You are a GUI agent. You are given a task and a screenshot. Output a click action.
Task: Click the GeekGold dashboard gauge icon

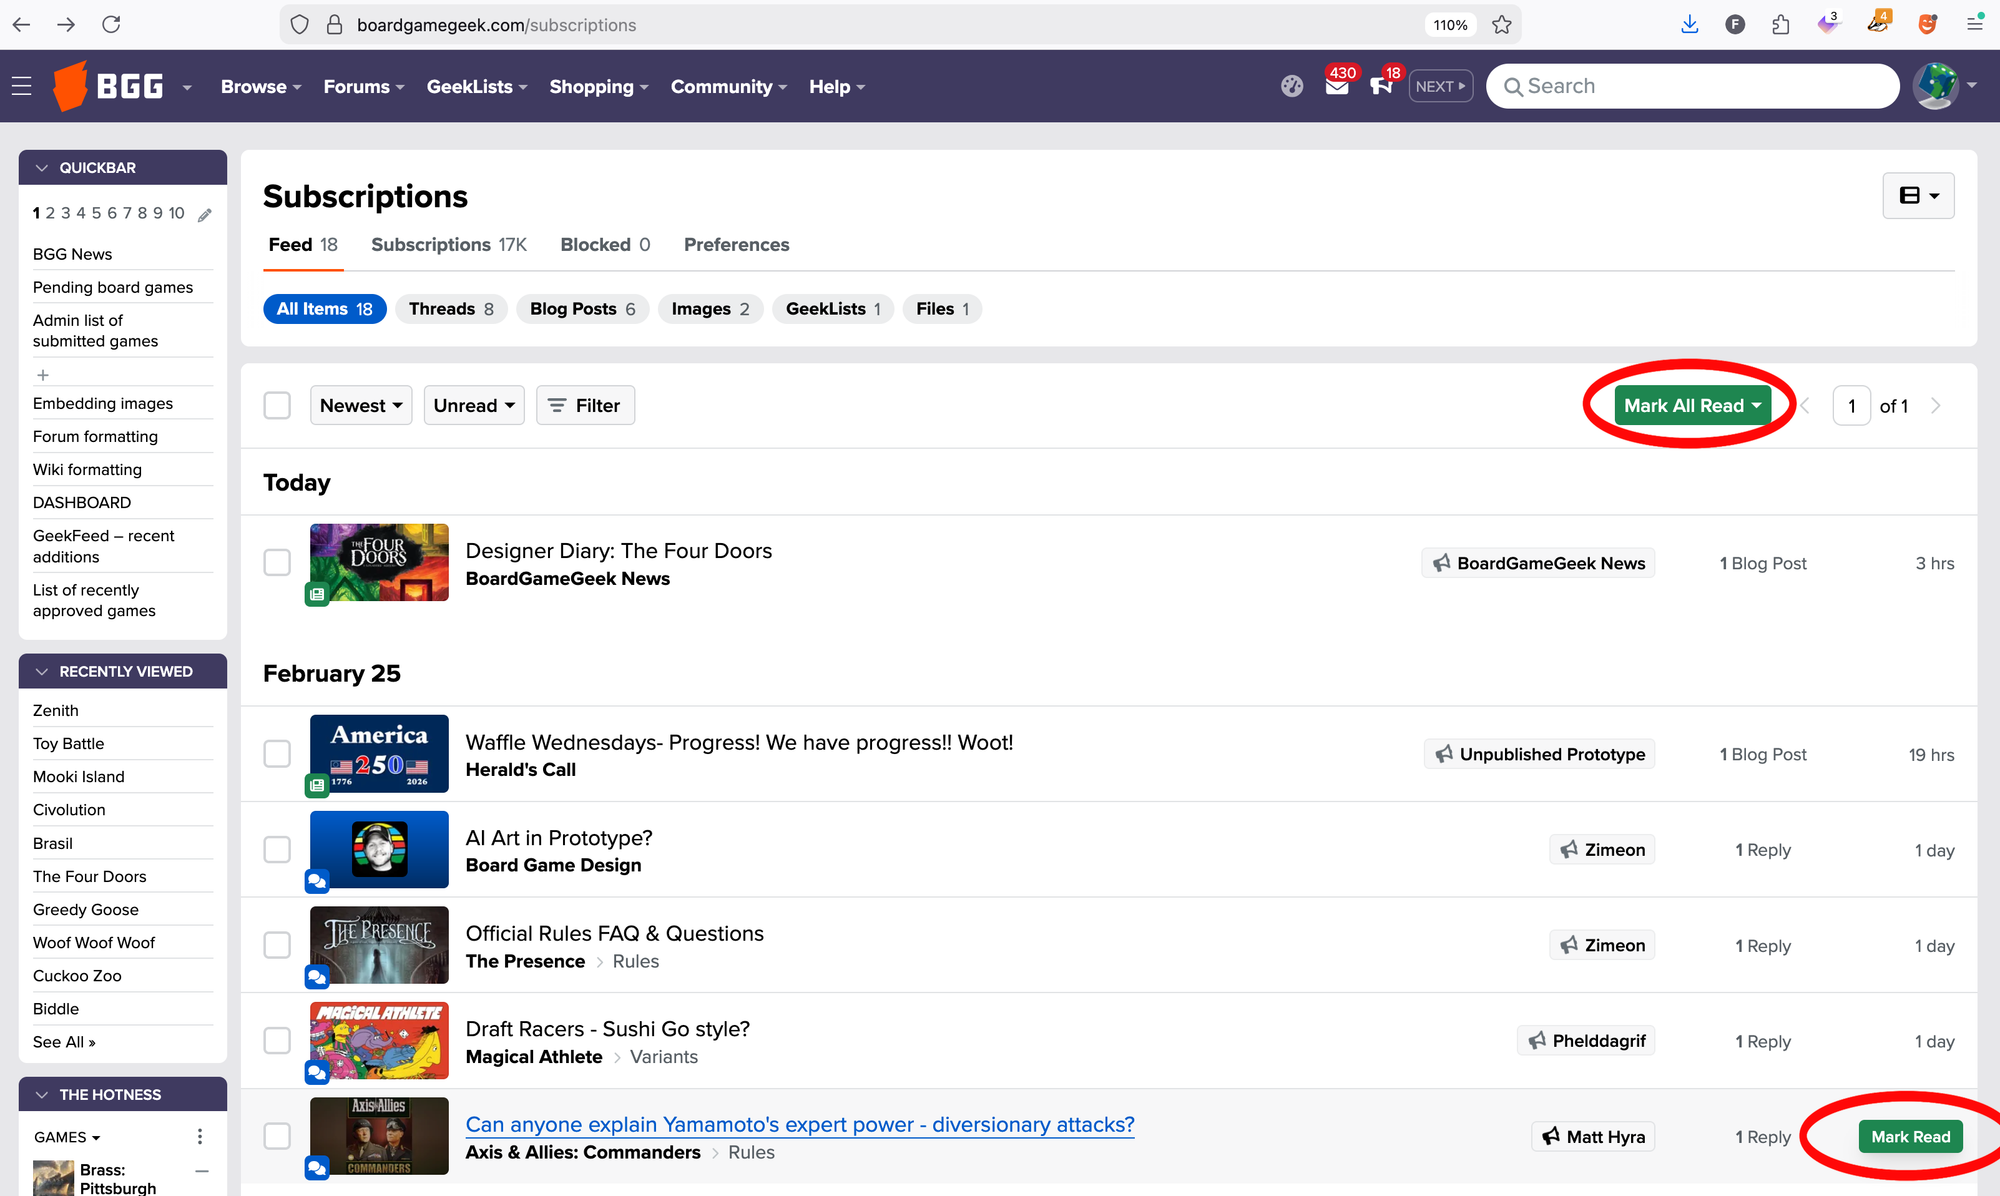1291,86
